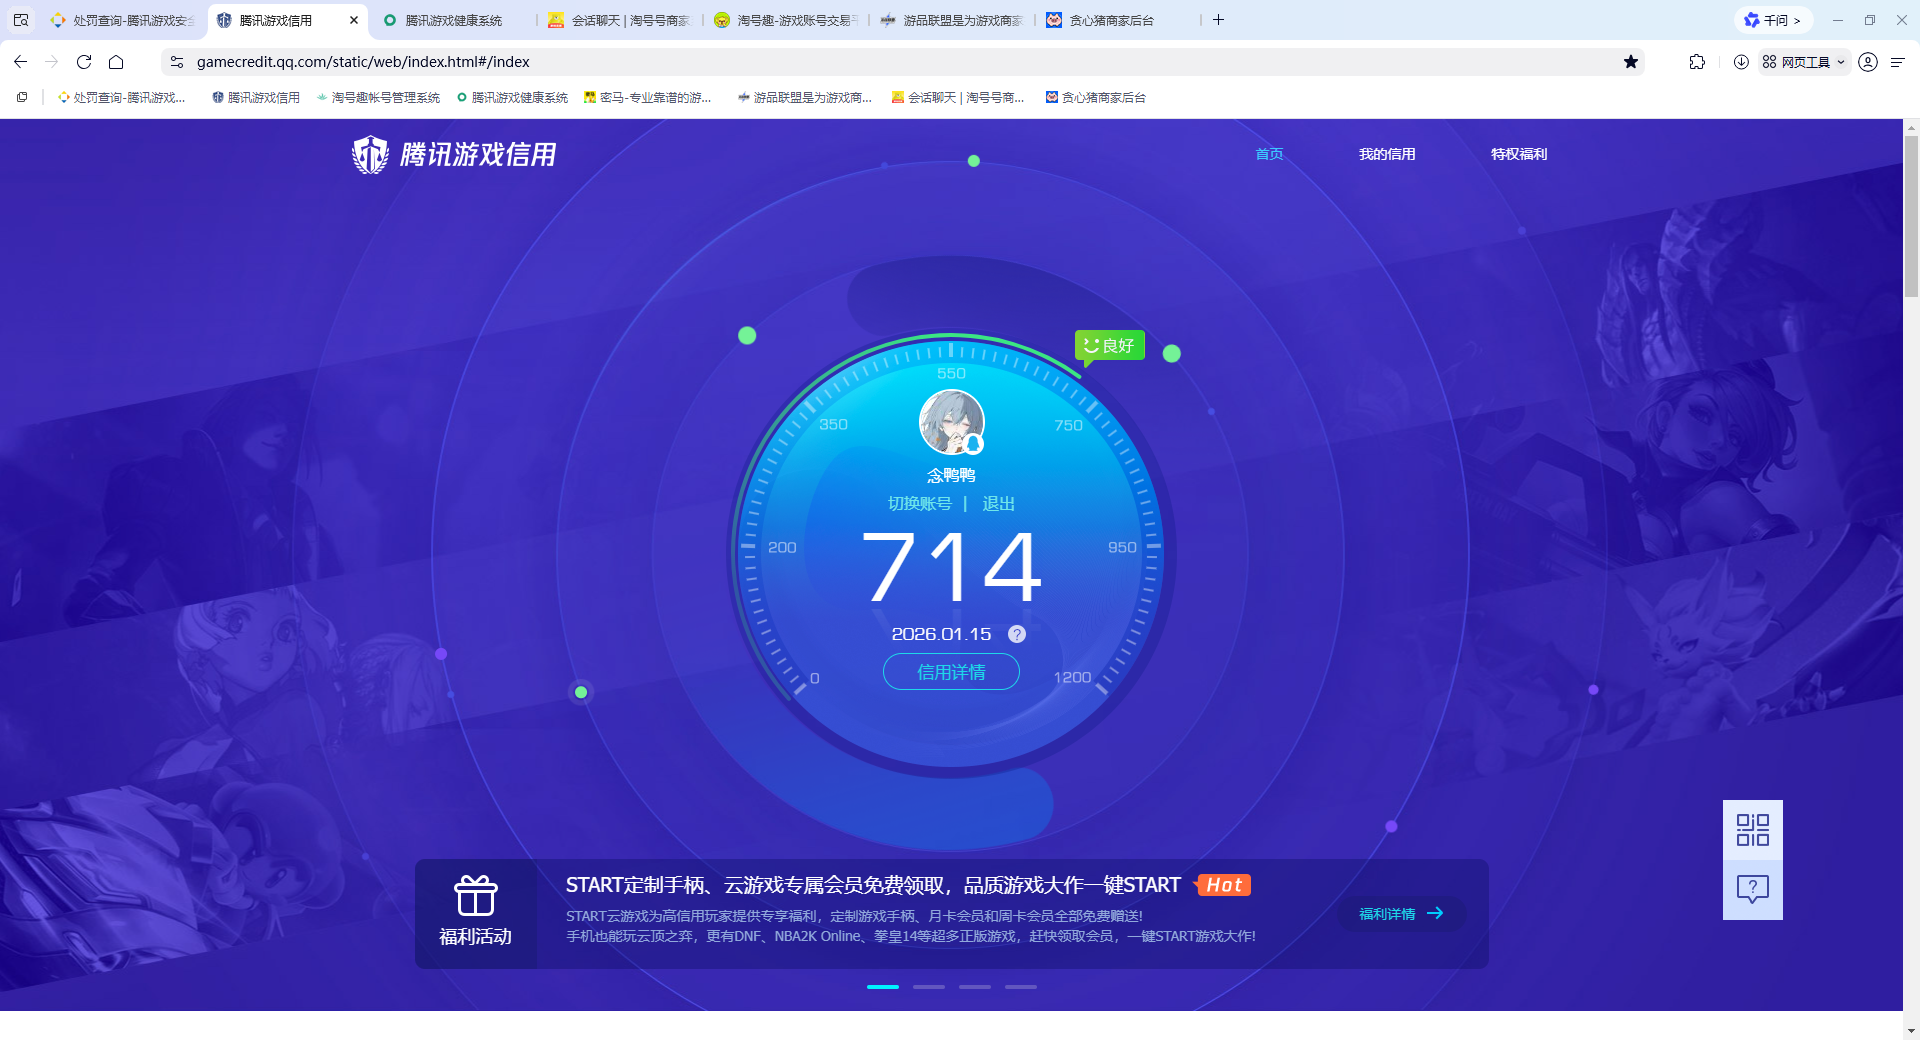Bookmark the page with the star icon

pyautogui.click(x=1632, y=61)
